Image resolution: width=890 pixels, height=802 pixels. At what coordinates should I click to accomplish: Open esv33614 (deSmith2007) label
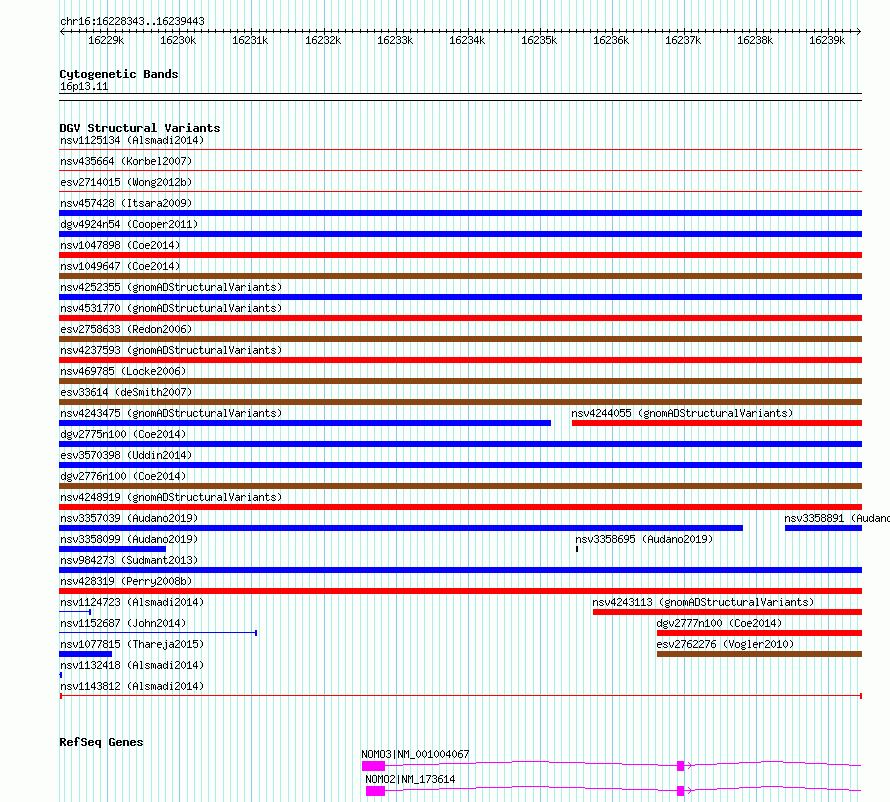coord(126,392)
